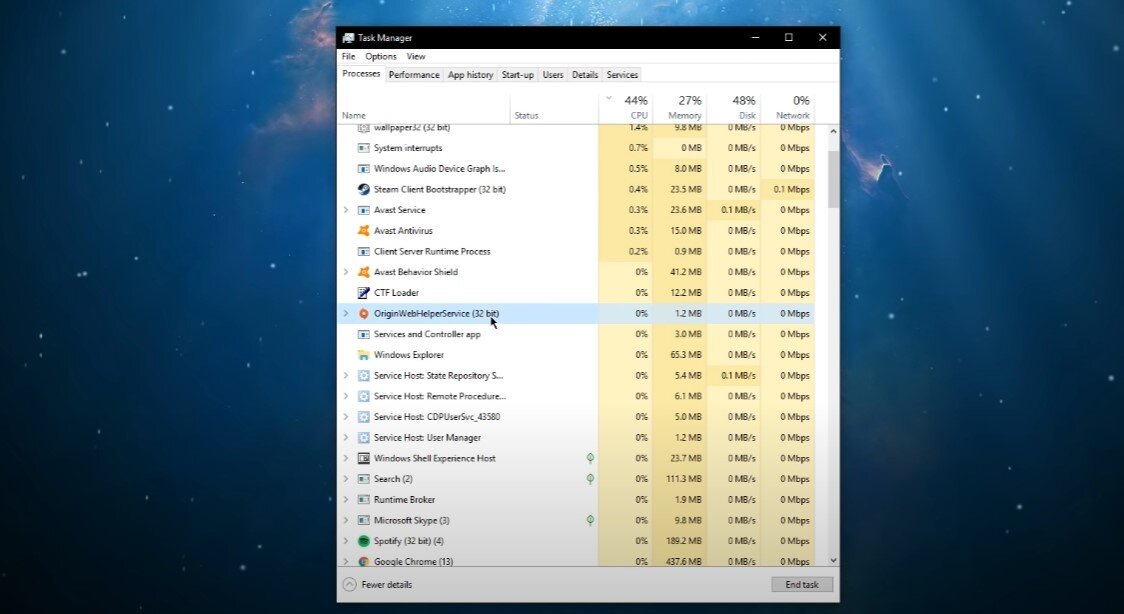
Task: Click the Client Server Runtime Process icon
Action: (363, 251)
